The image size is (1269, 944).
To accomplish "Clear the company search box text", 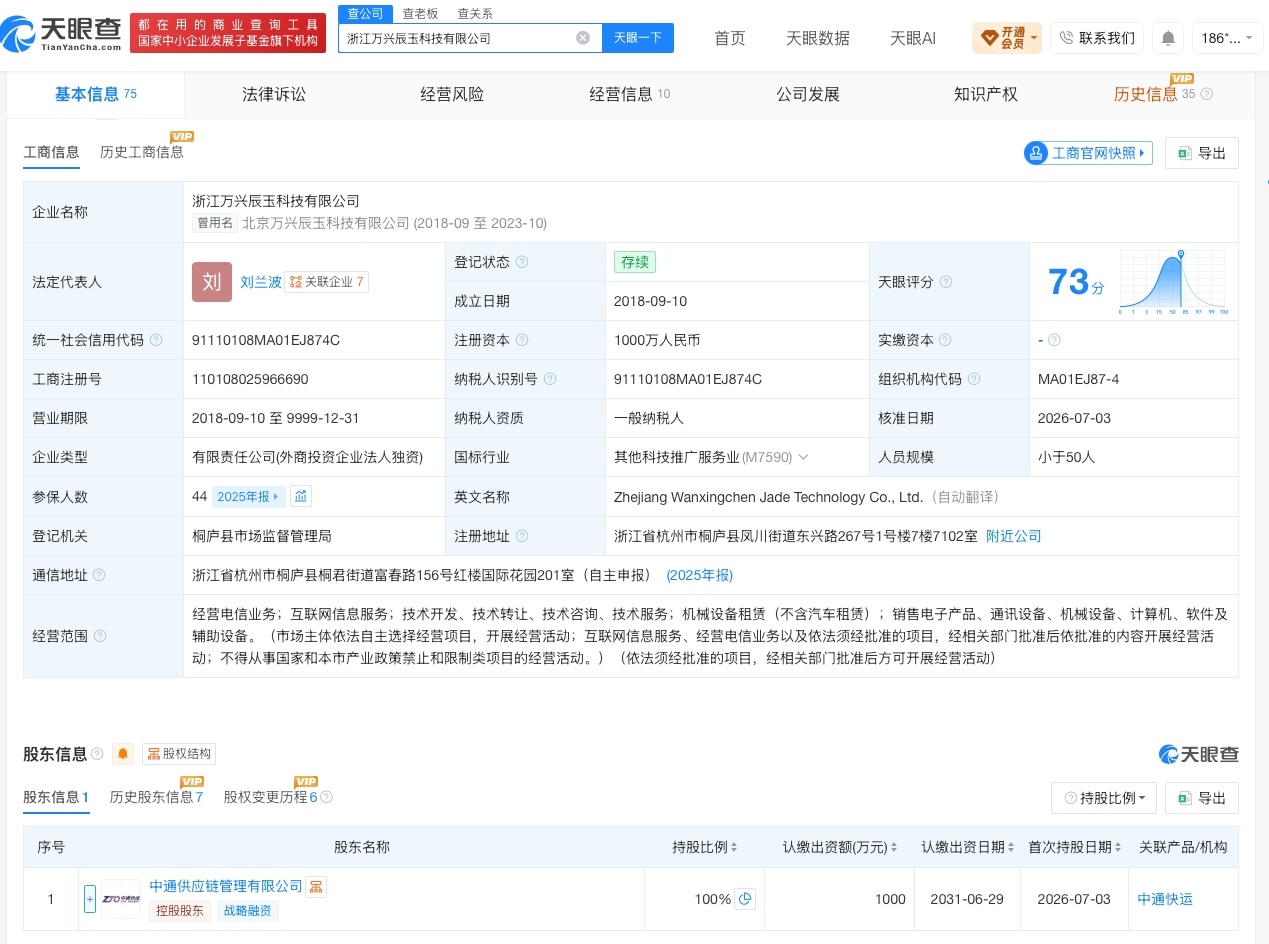I will tap(583, 38).
